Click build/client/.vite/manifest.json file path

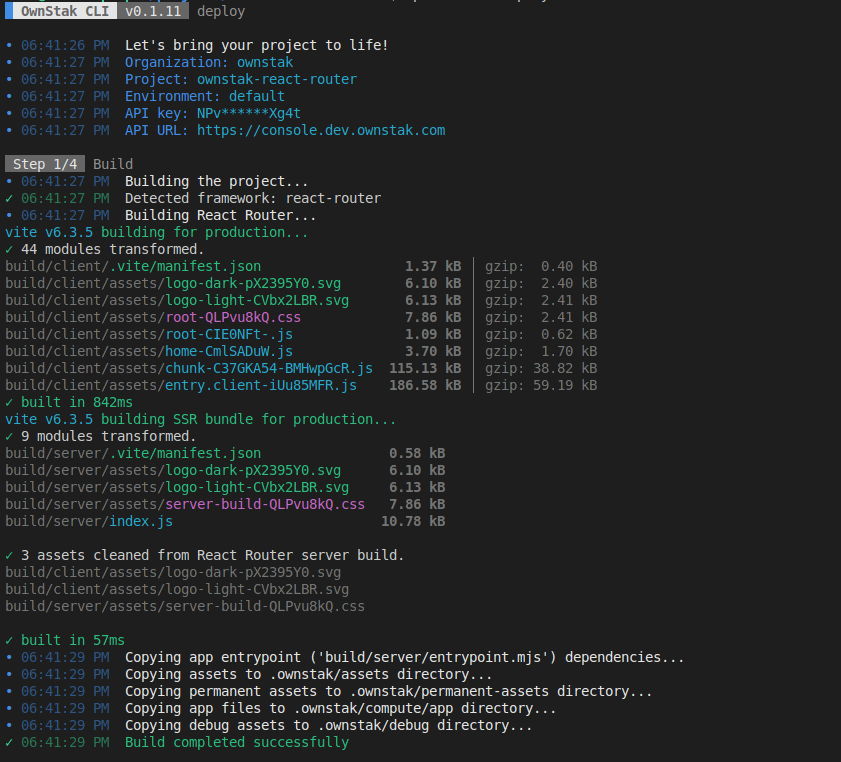tap(133, 267)
